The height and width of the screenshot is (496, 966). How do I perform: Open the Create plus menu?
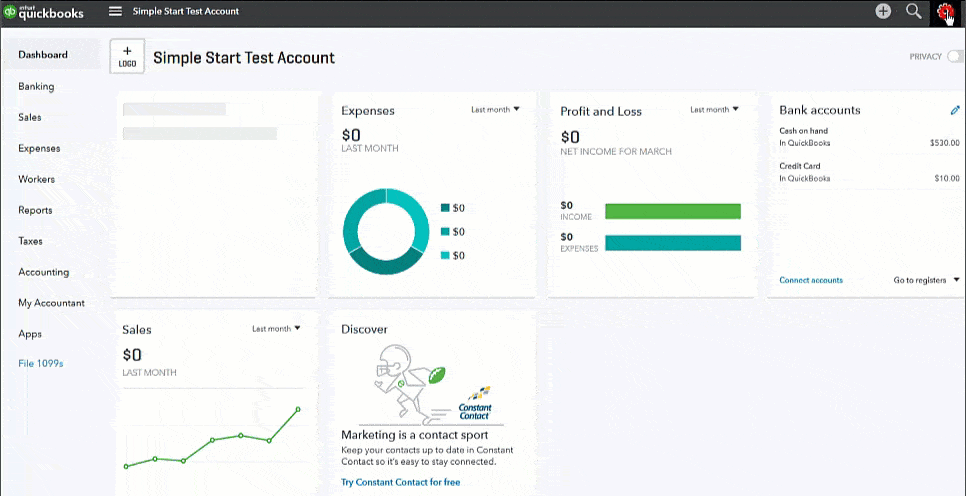(x=883, y=11)
